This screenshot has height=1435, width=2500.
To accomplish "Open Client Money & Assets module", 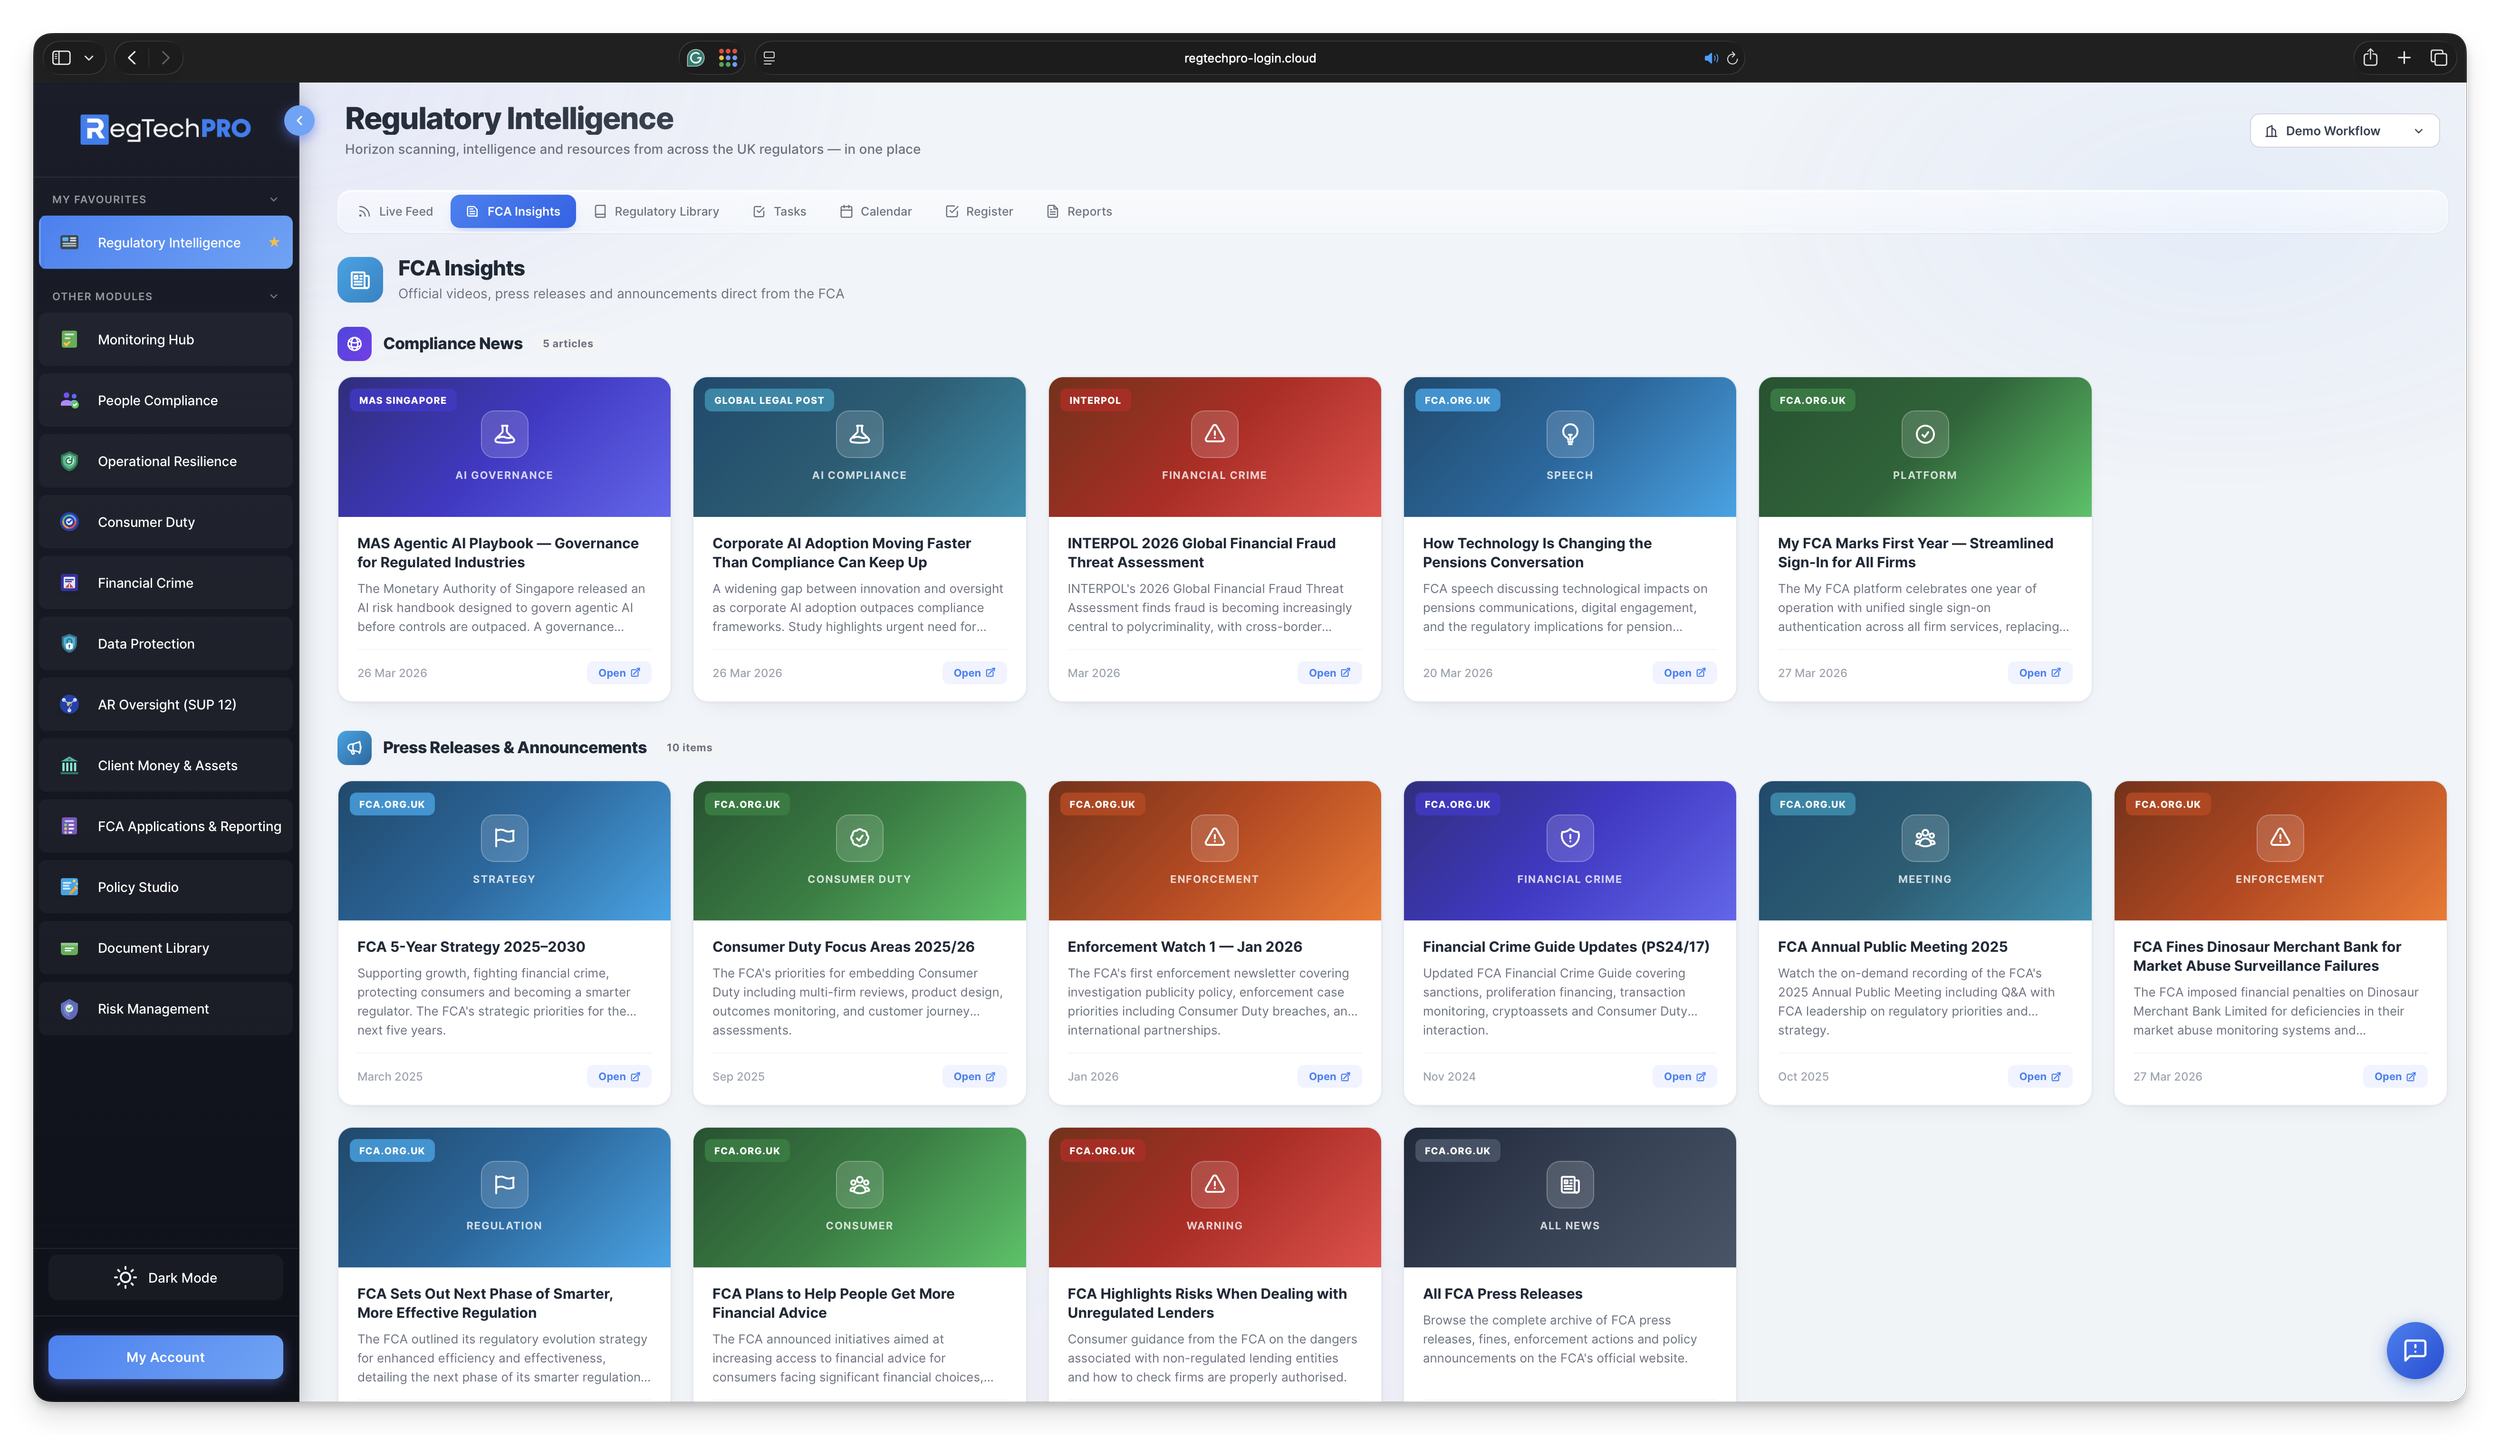I will pyautogui.click(x=165, y=766).
